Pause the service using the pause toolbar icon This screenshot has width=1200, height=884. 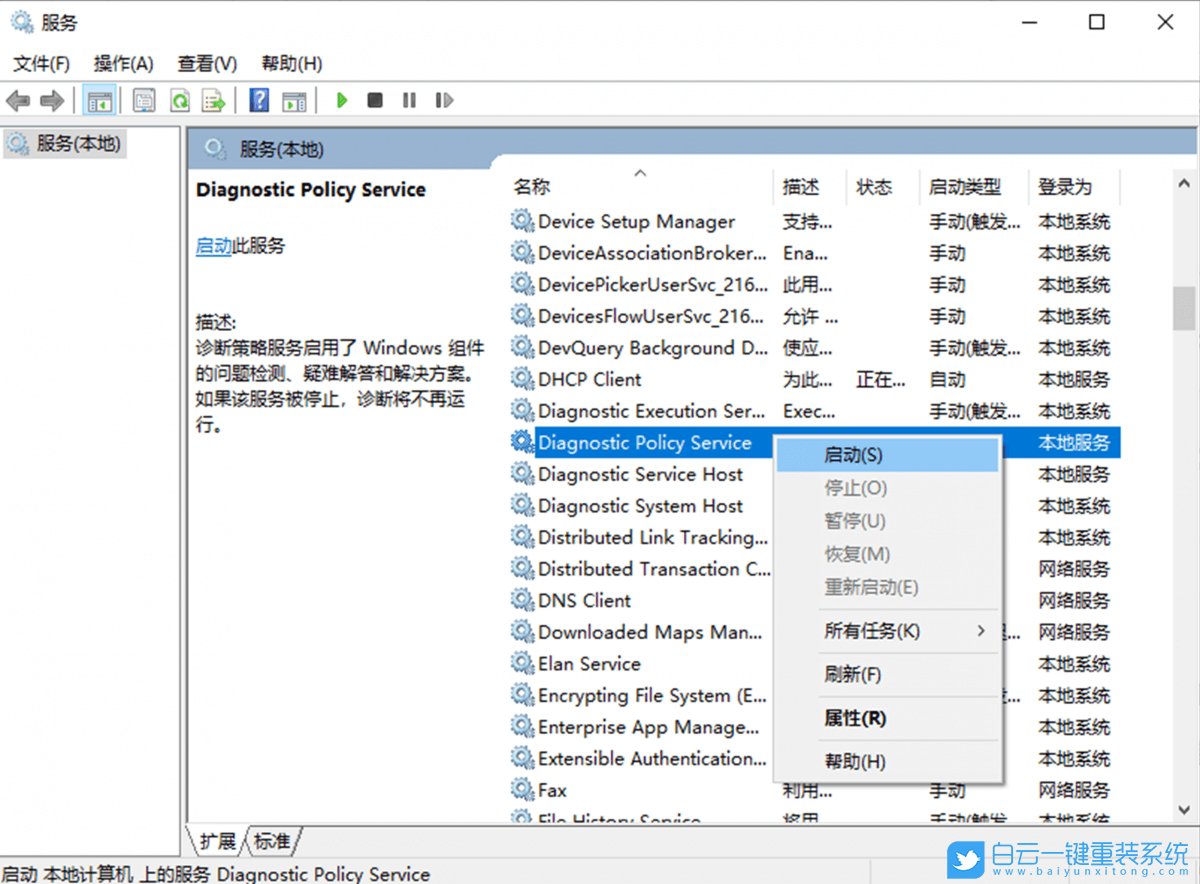click(x=409, y=100)
